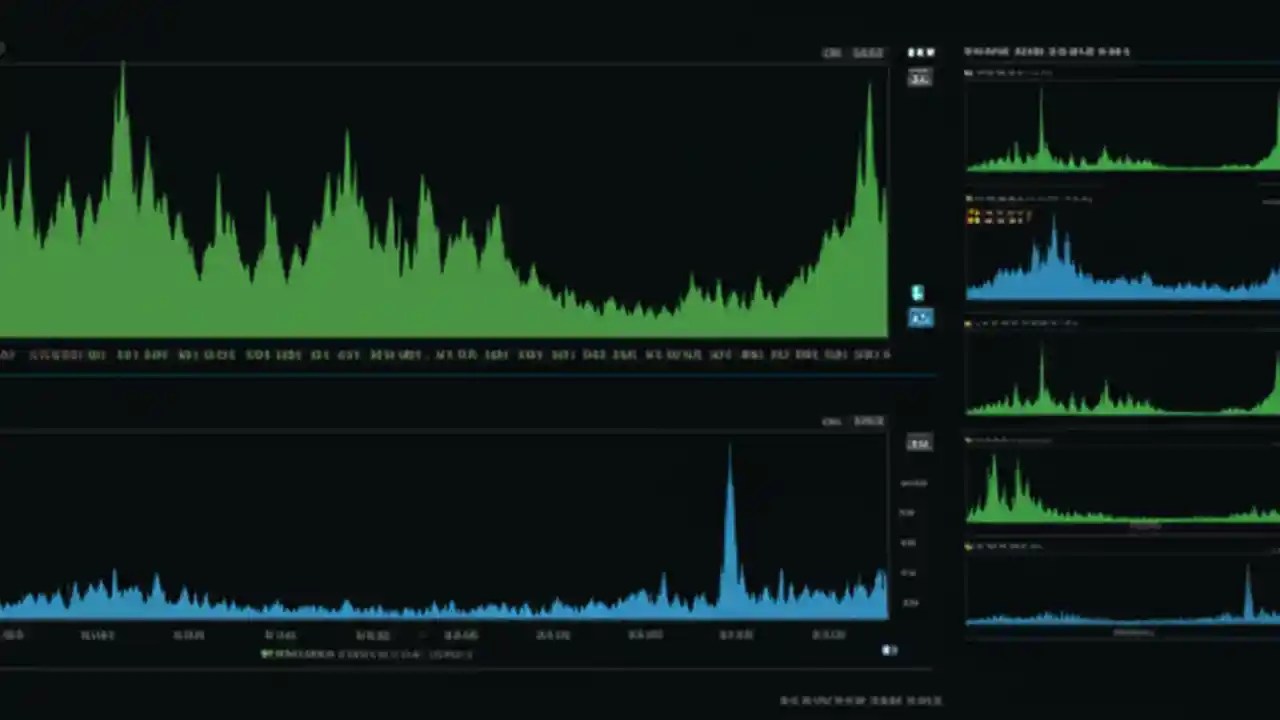Toggle the green series in the bottom chart legend
This screenshot has width=1280, height=720.
268,654
